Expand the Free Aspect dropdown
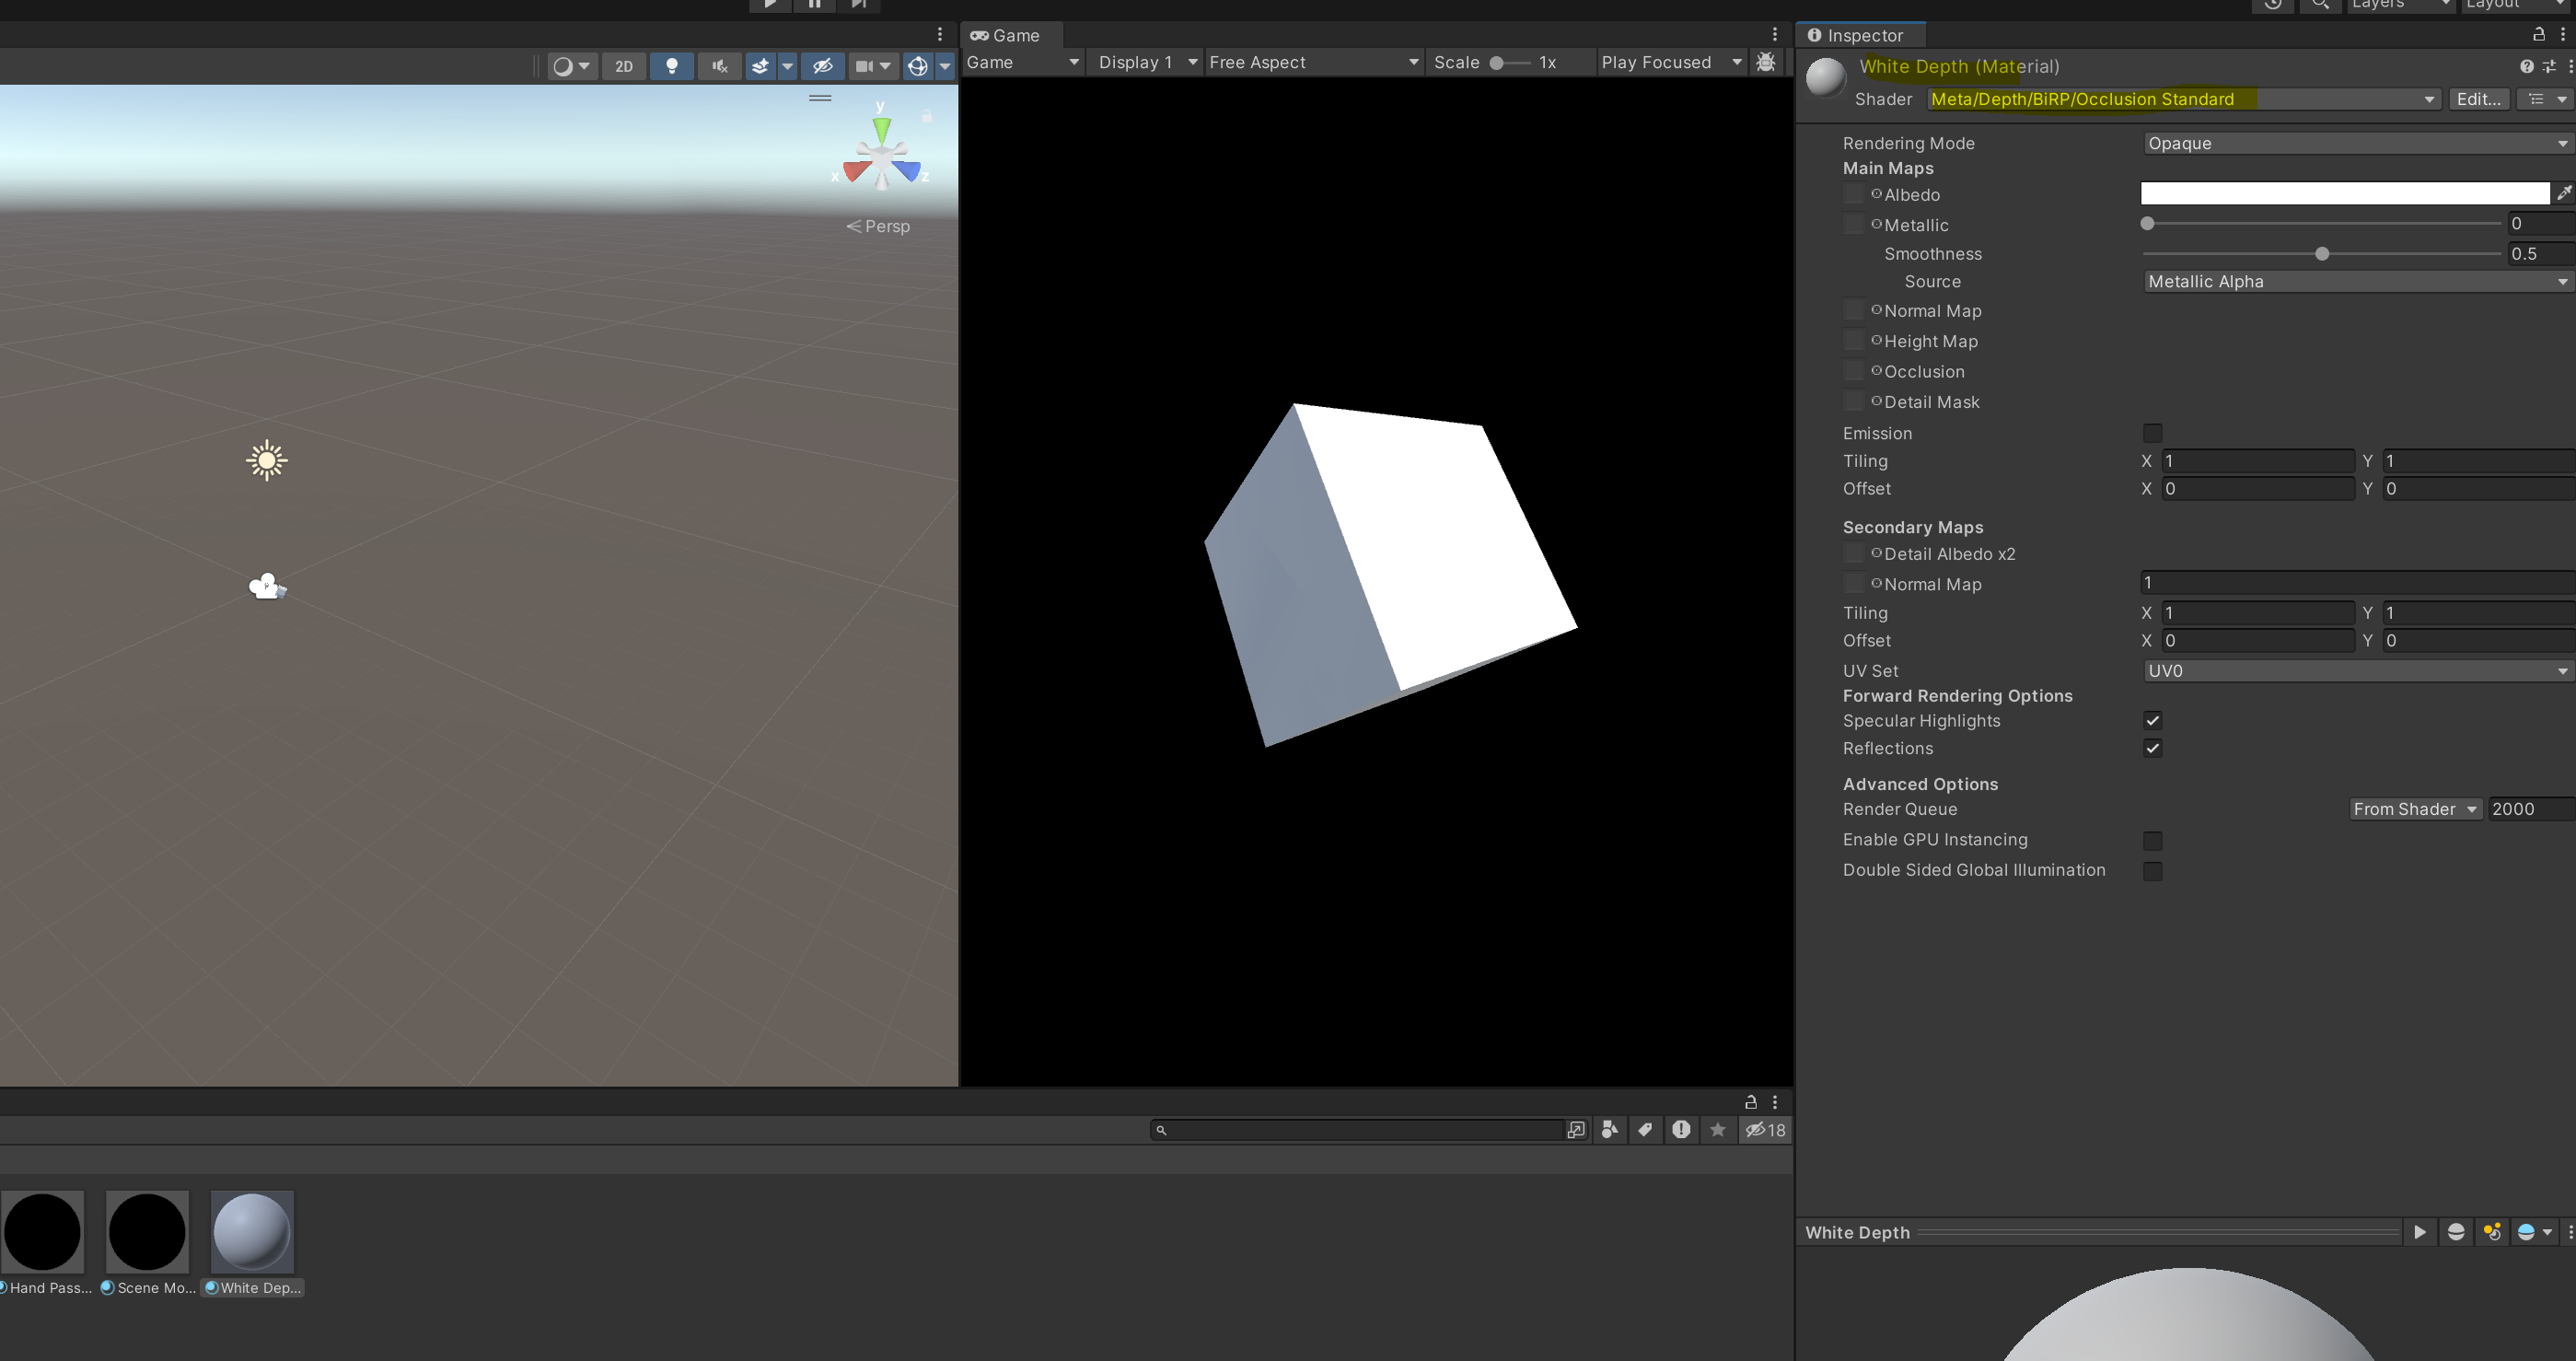2576x1361 pixels. tap(1313, 62)
